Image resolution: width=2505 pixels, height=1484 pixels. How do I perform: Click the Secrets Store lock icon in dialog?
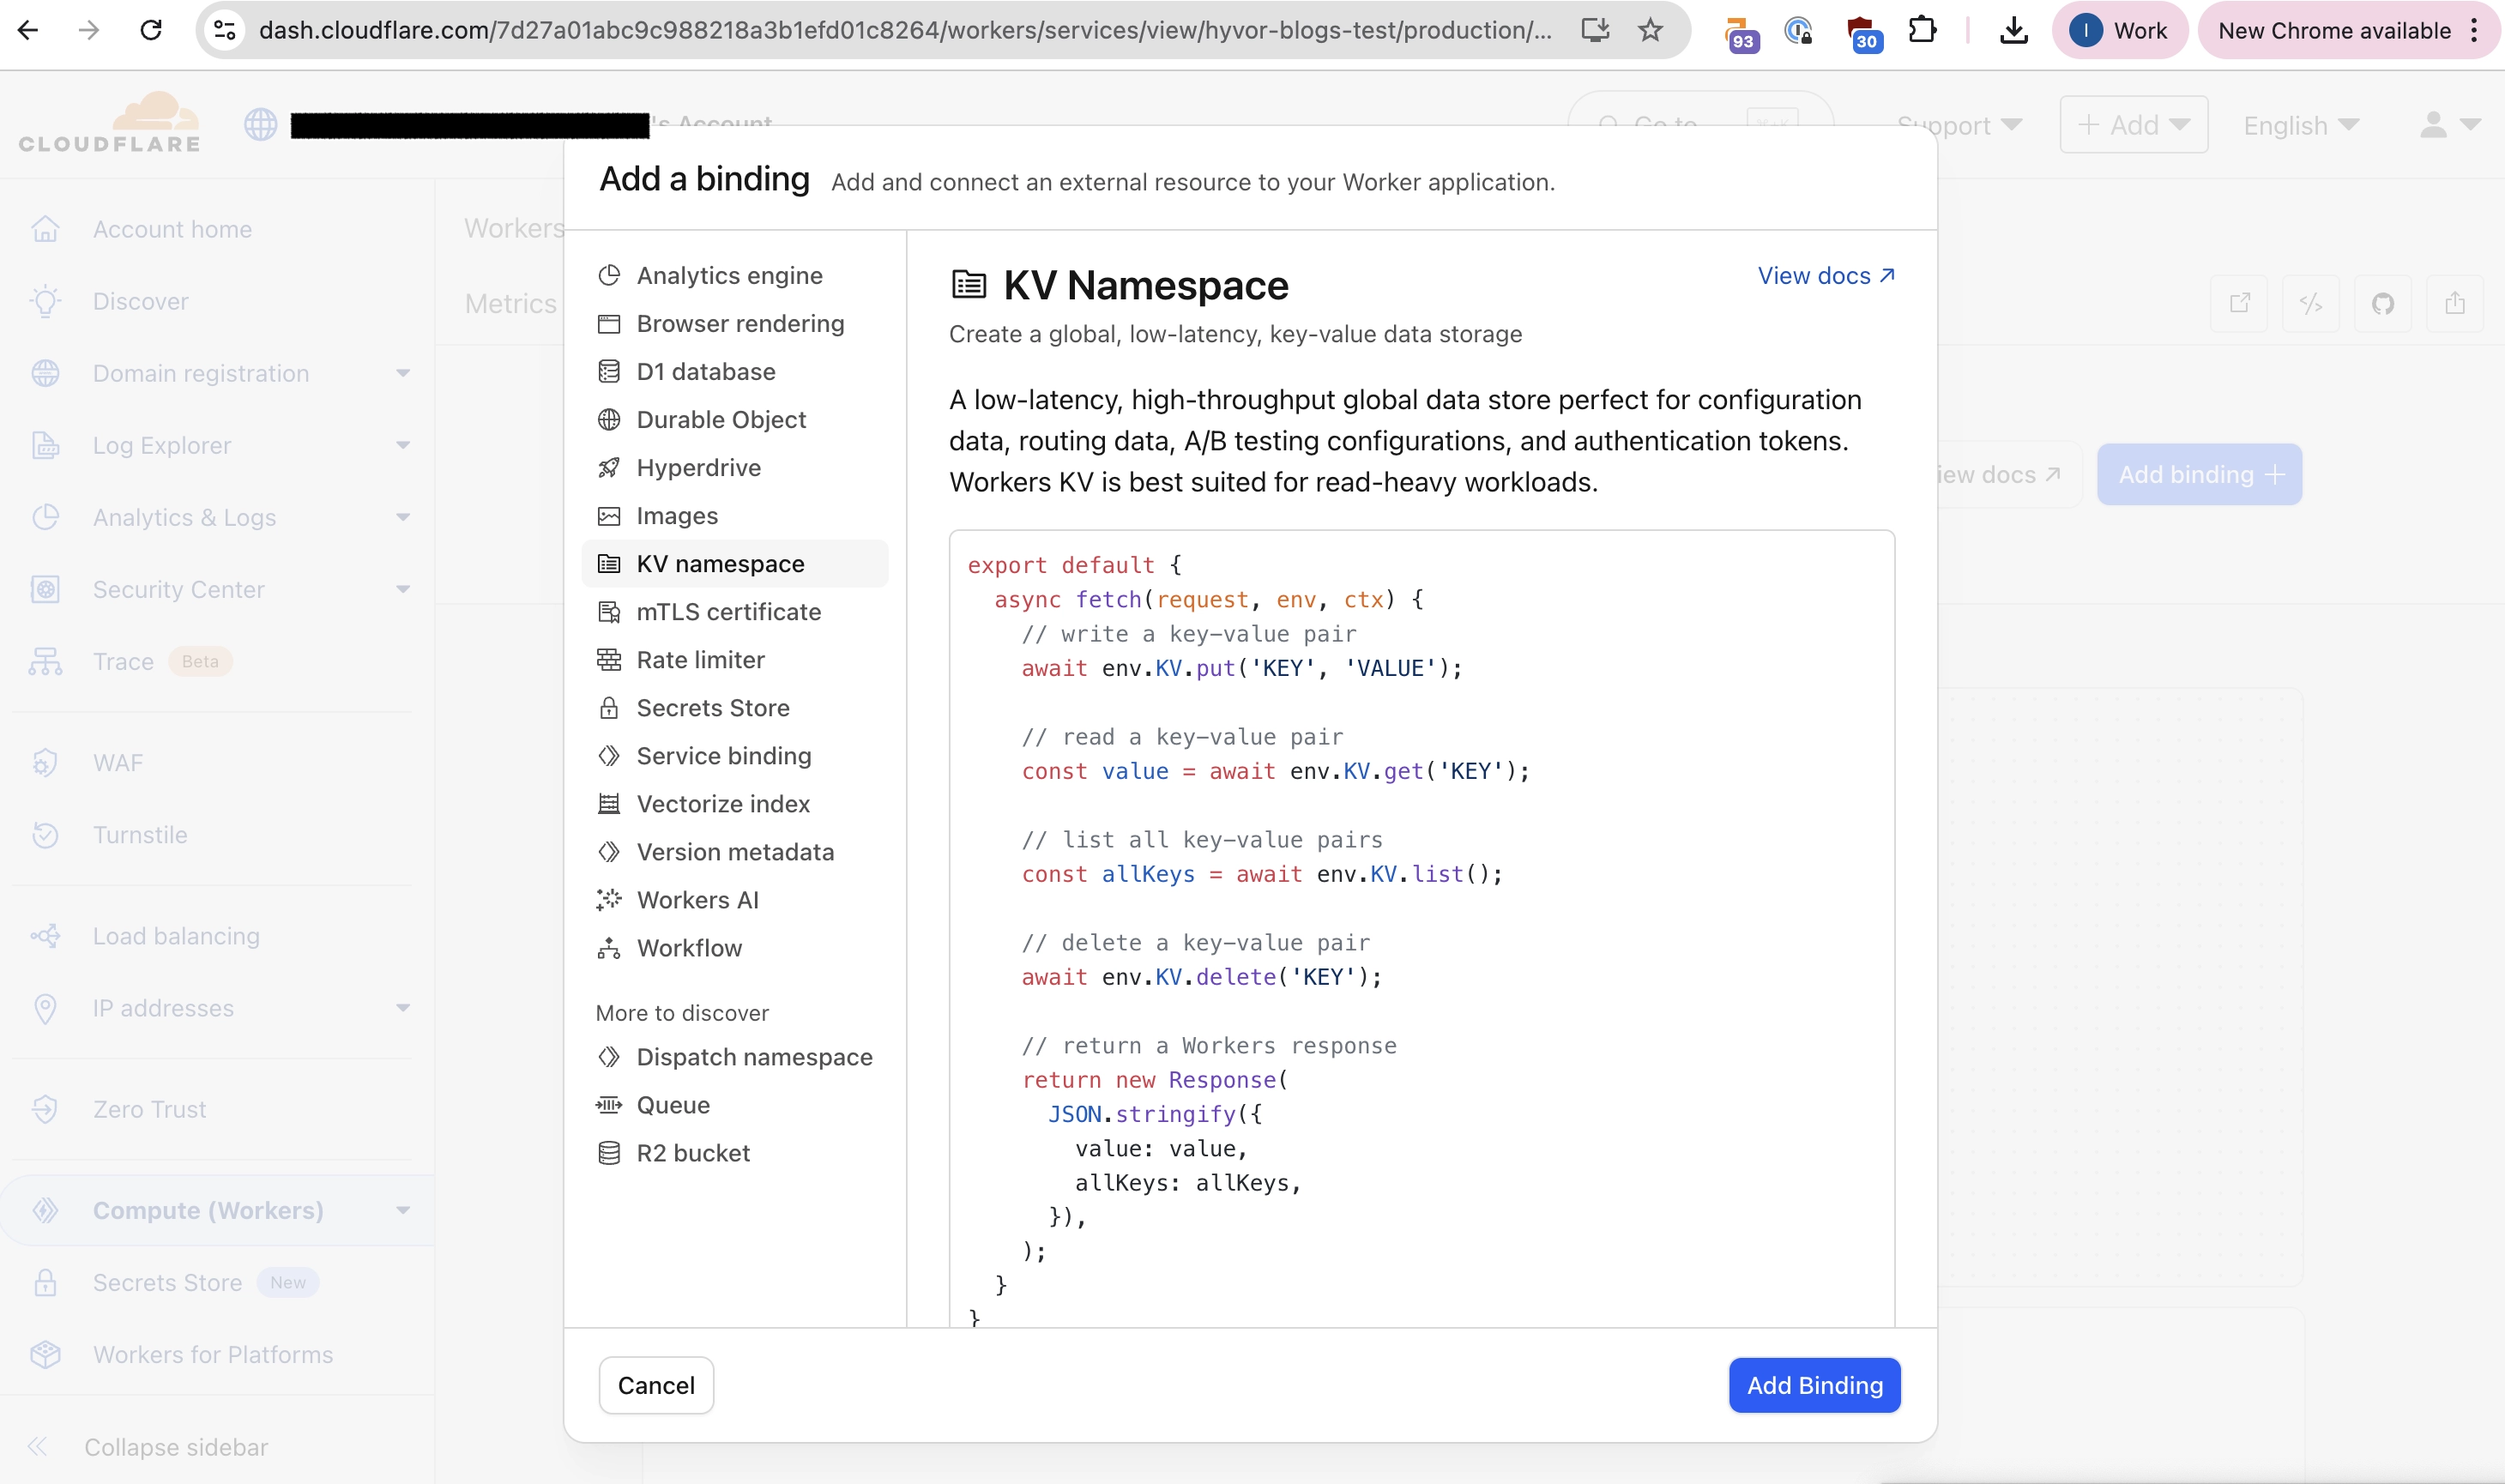609,708
